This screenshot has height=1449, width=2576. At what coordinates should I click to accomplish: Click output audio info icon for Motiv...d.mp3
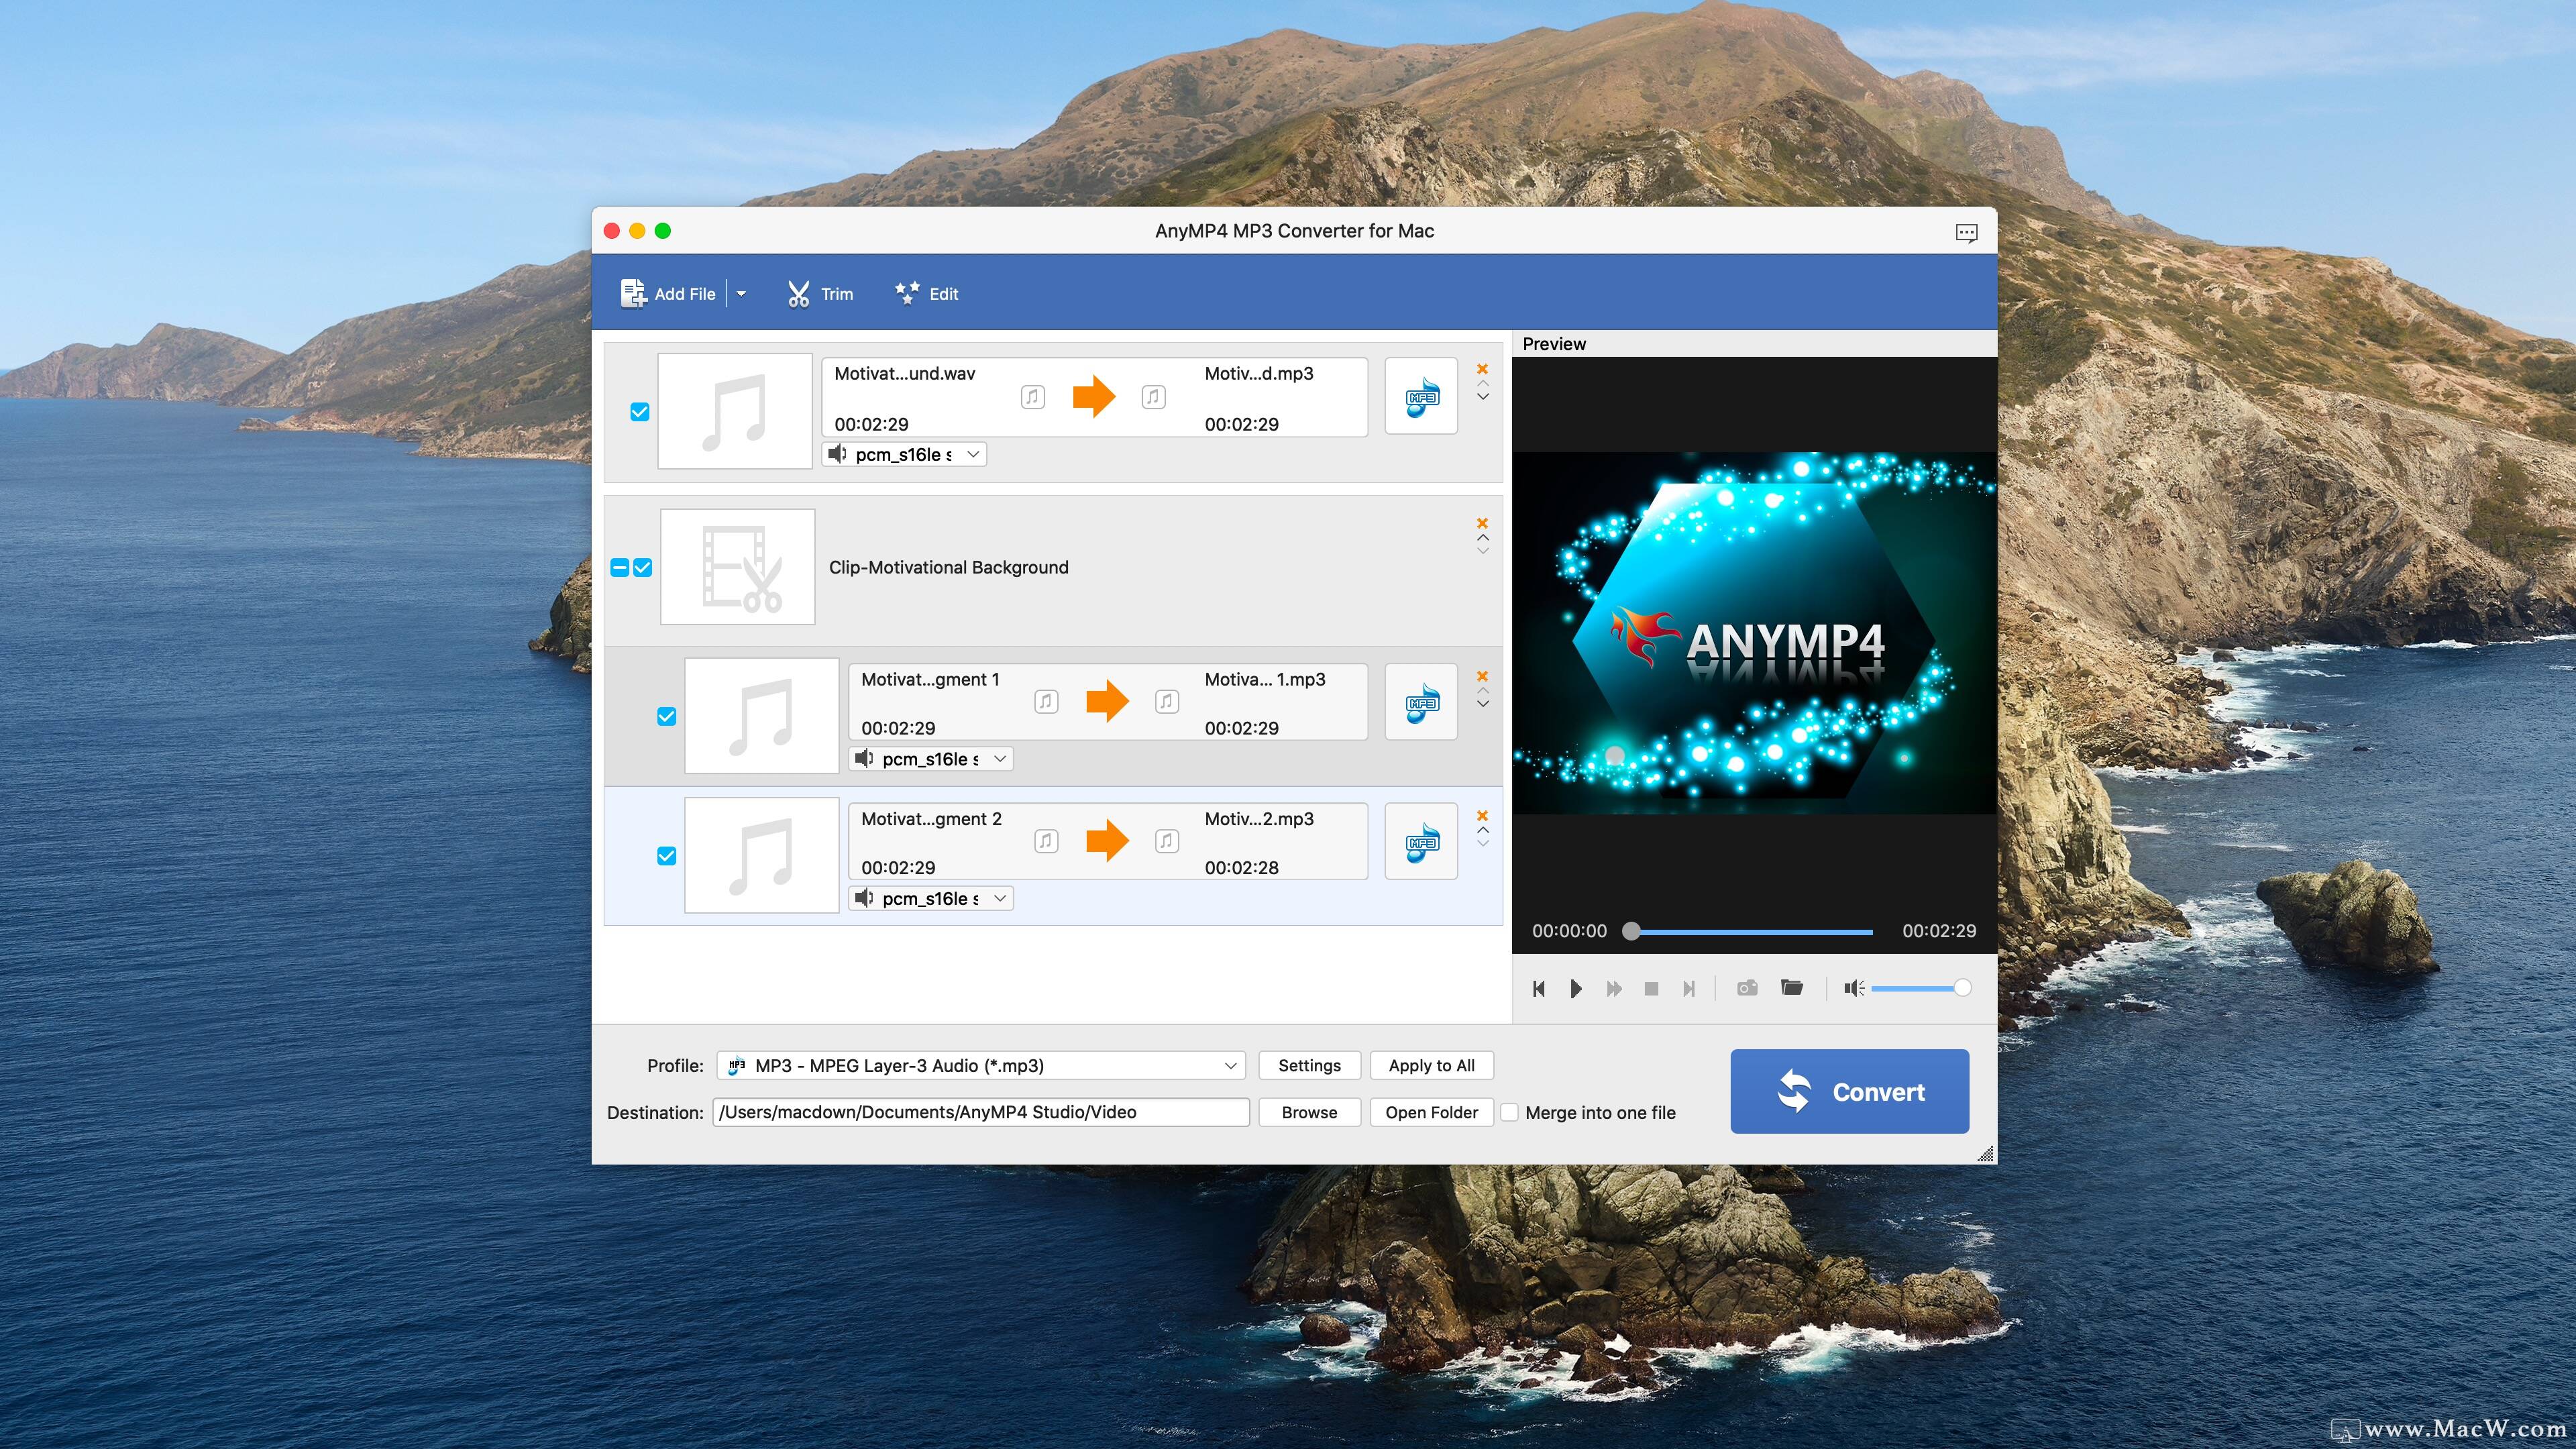(x=1153, y=397)
